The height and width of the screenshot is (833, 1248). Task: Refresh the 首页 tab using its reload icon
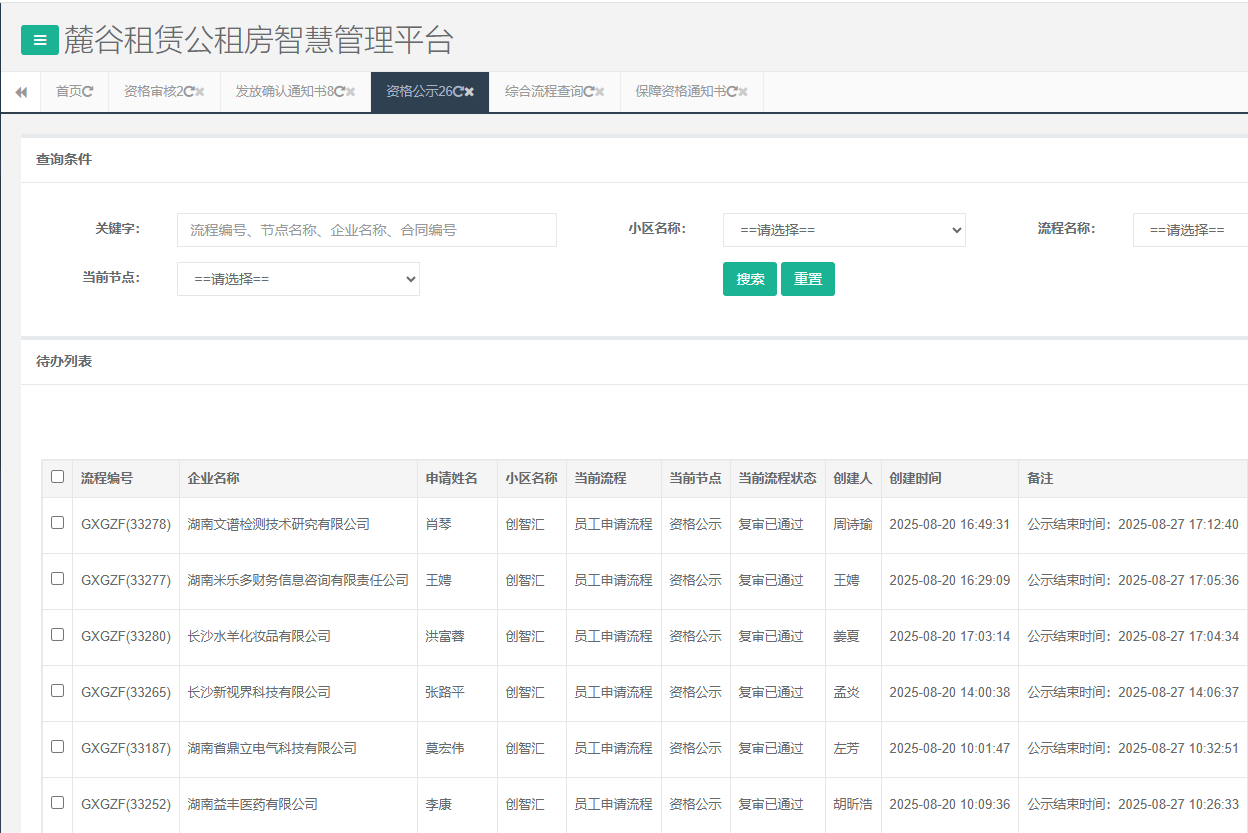click(x=88, y=92)
